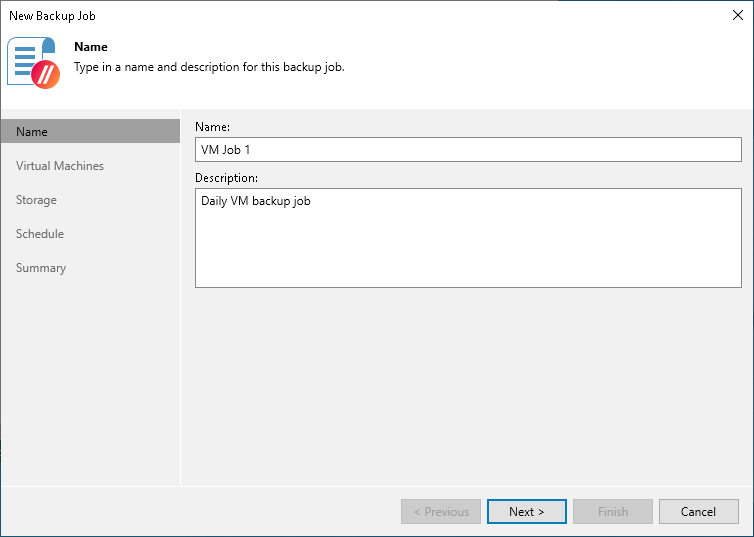Click empty sidebar area below Summary
This screenshot has width=754, height=537.
(90, 380)
